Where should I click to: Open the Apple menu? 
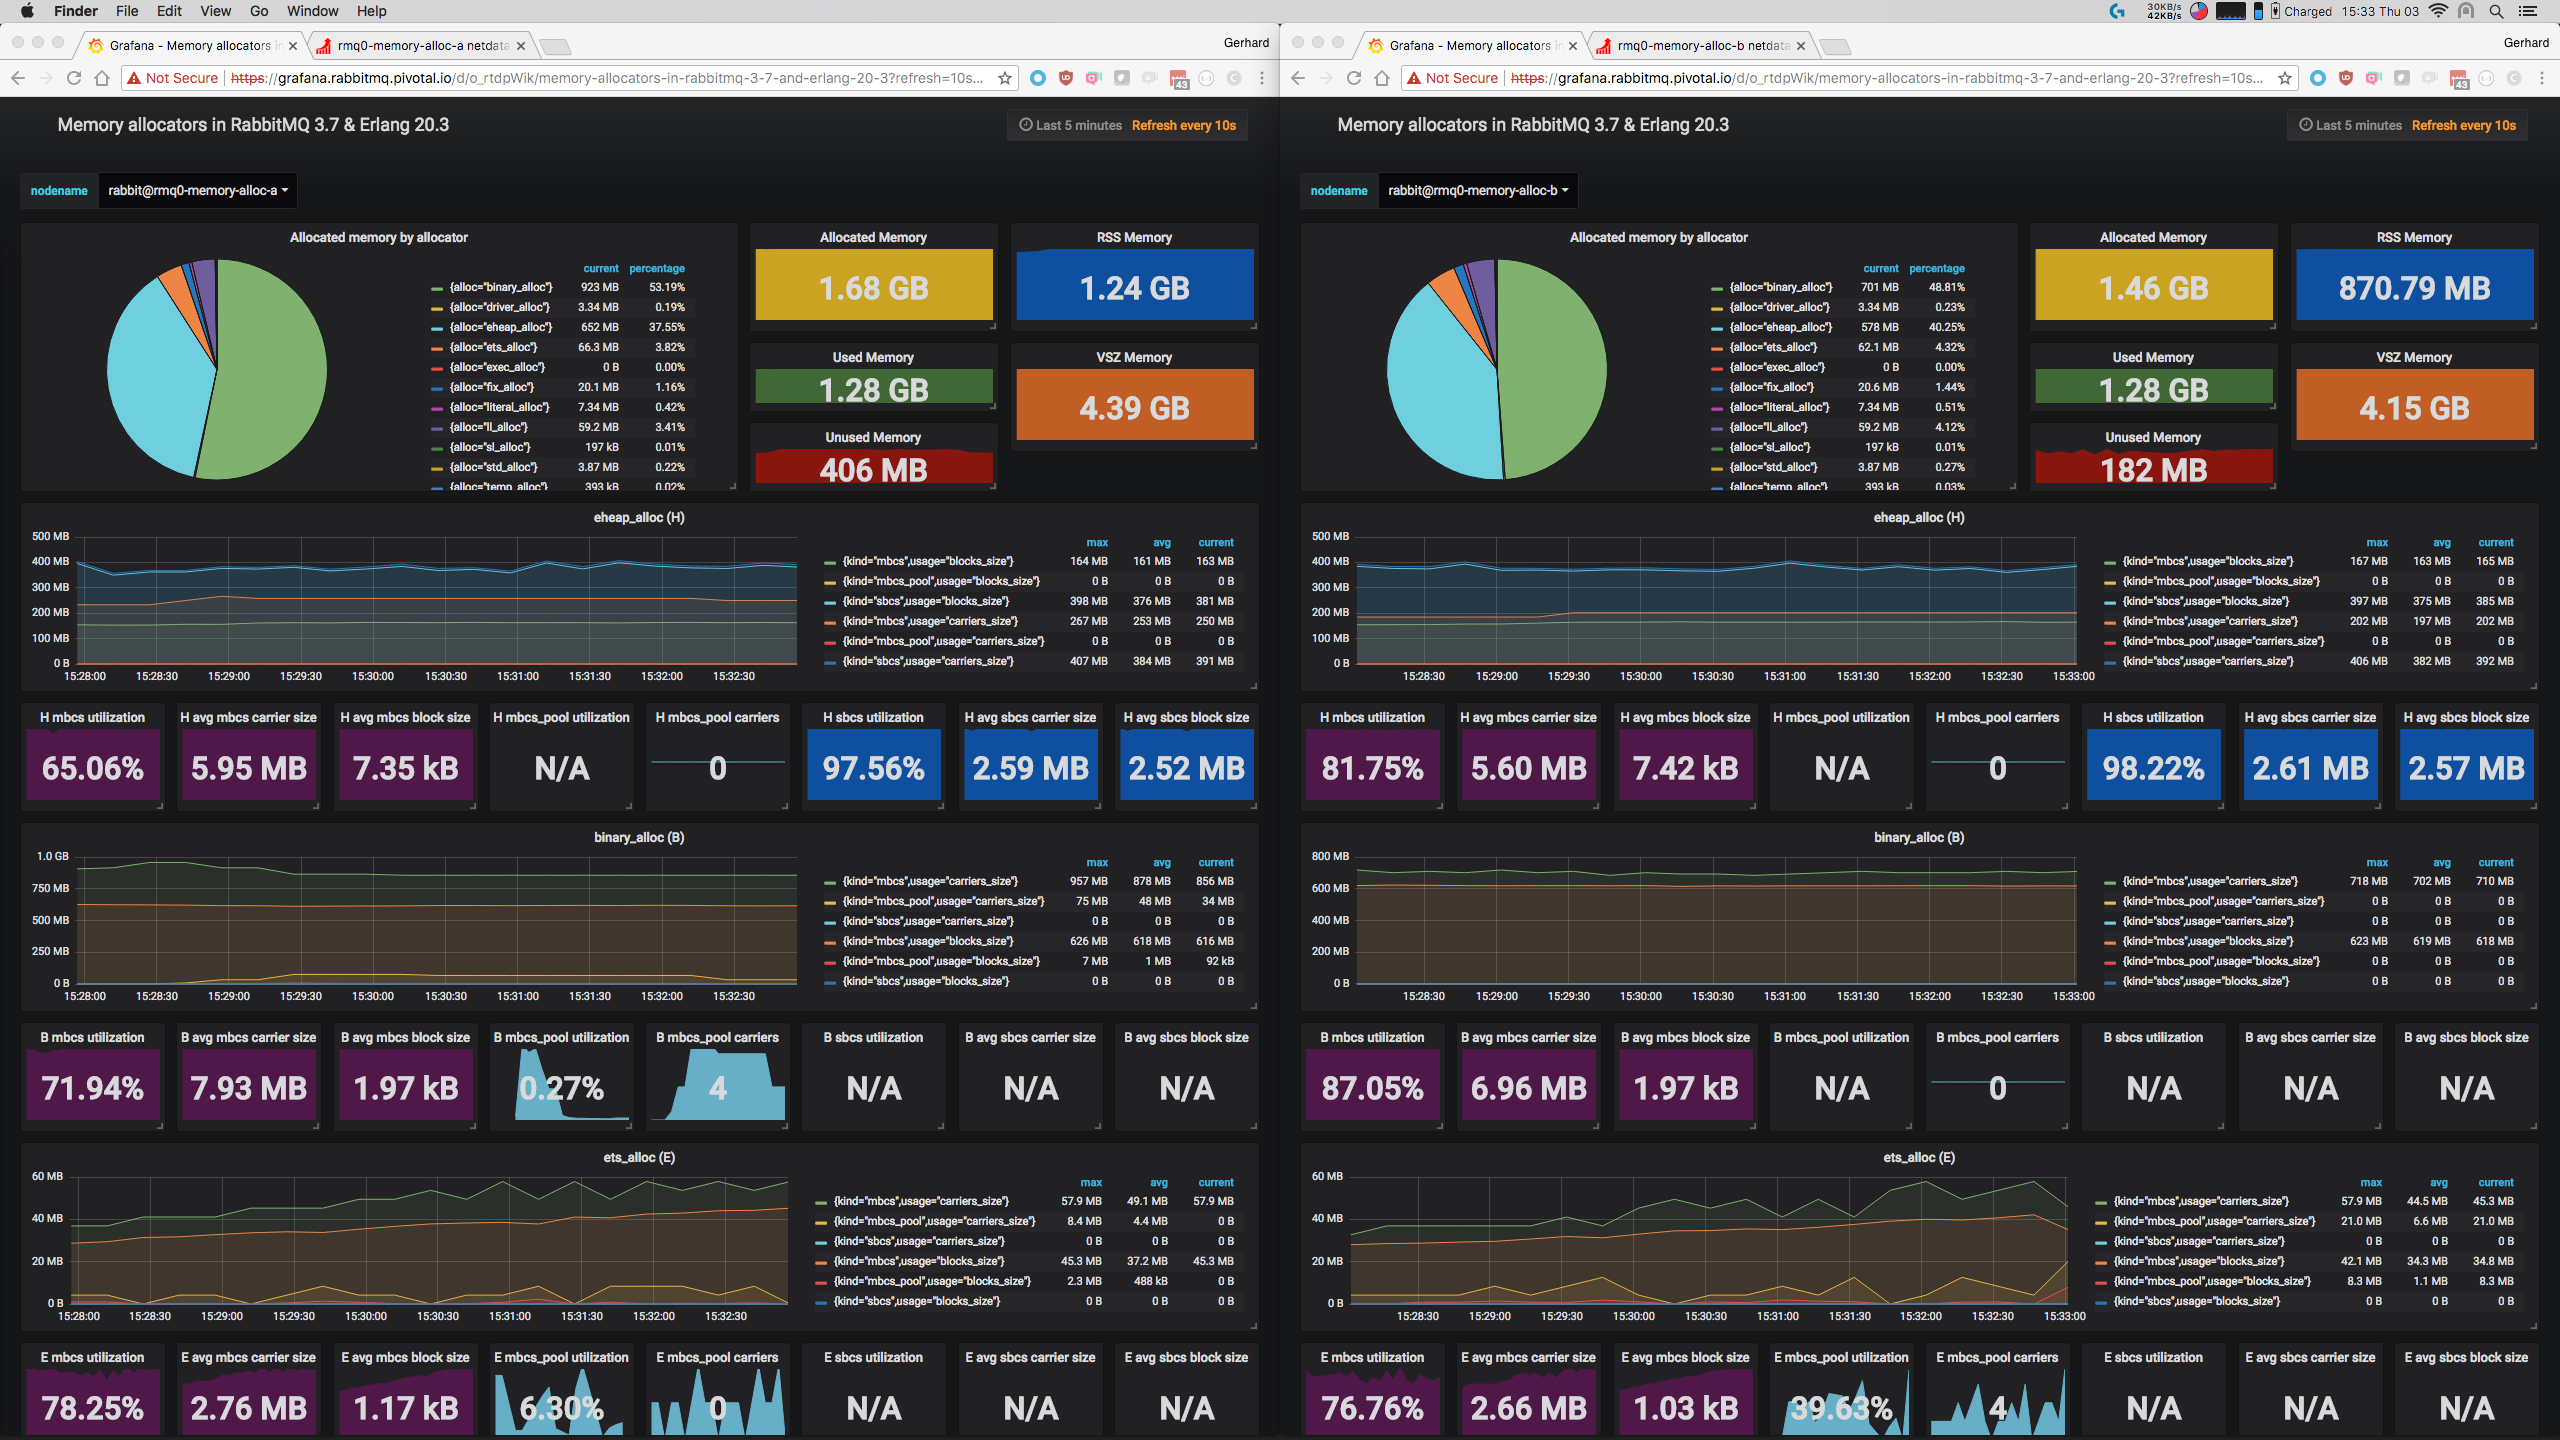tap(27, 11)
